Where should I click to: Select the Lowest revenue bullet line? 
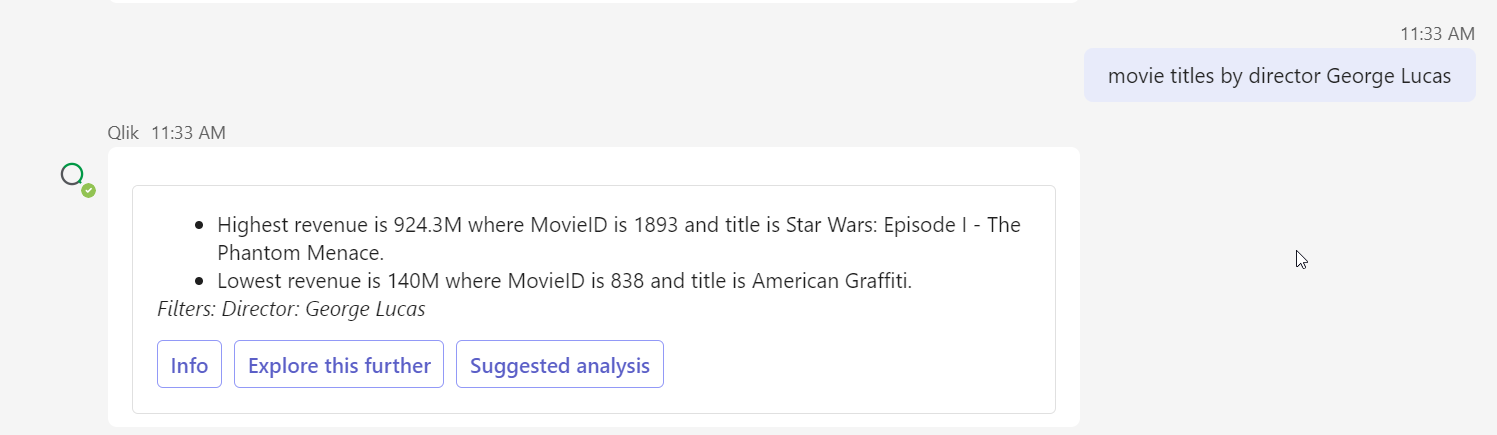[x=565, y=281]
